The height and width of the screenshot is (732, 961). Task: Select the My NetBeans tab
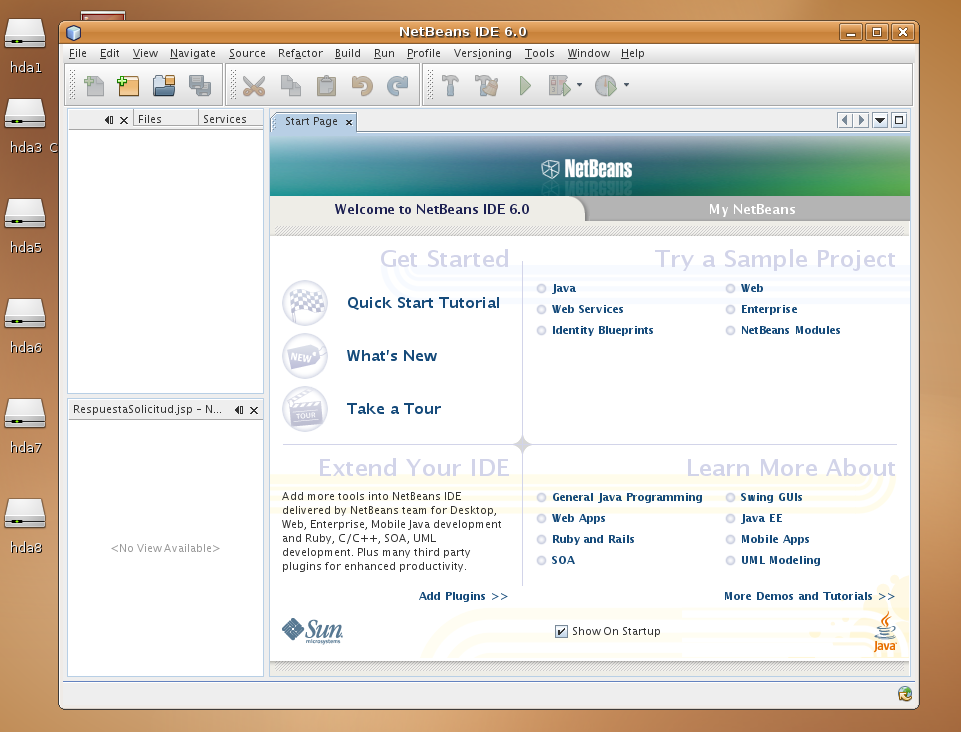click(752, 210)
